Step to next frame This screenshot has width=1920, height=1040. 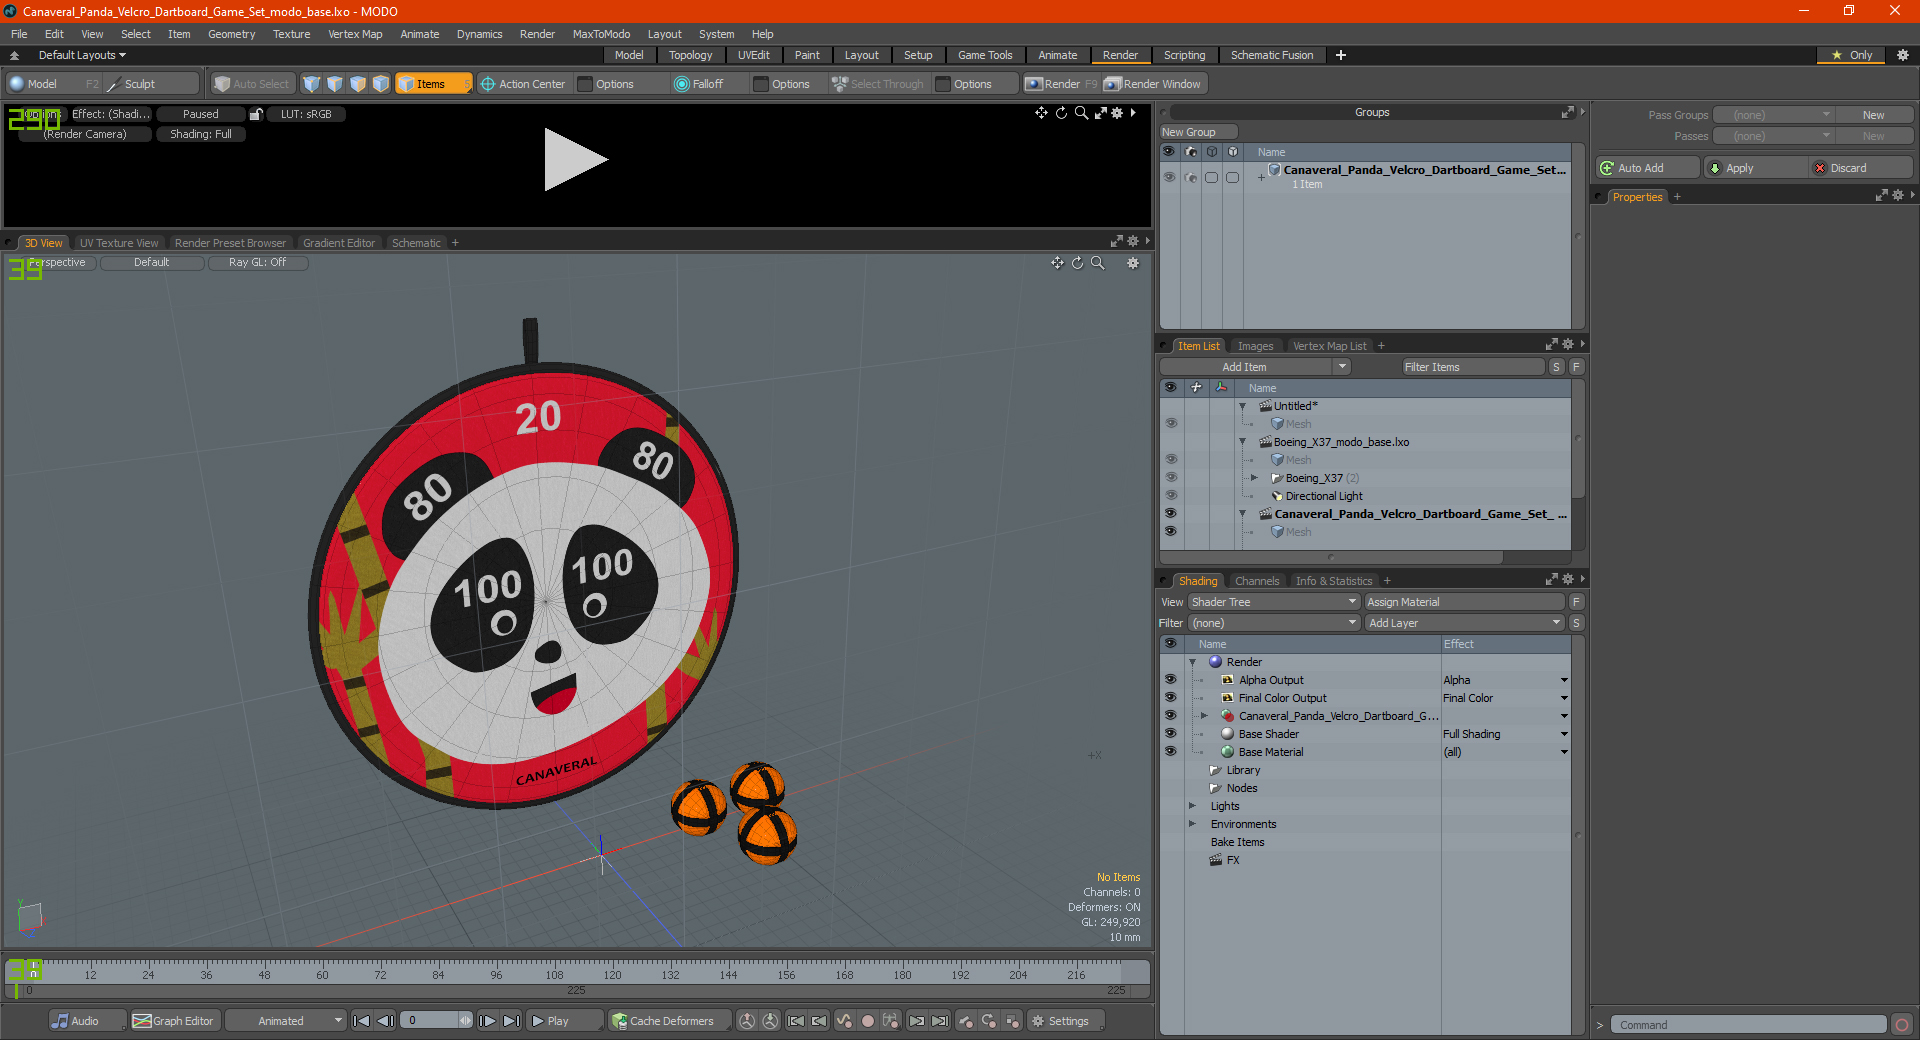487,1021
